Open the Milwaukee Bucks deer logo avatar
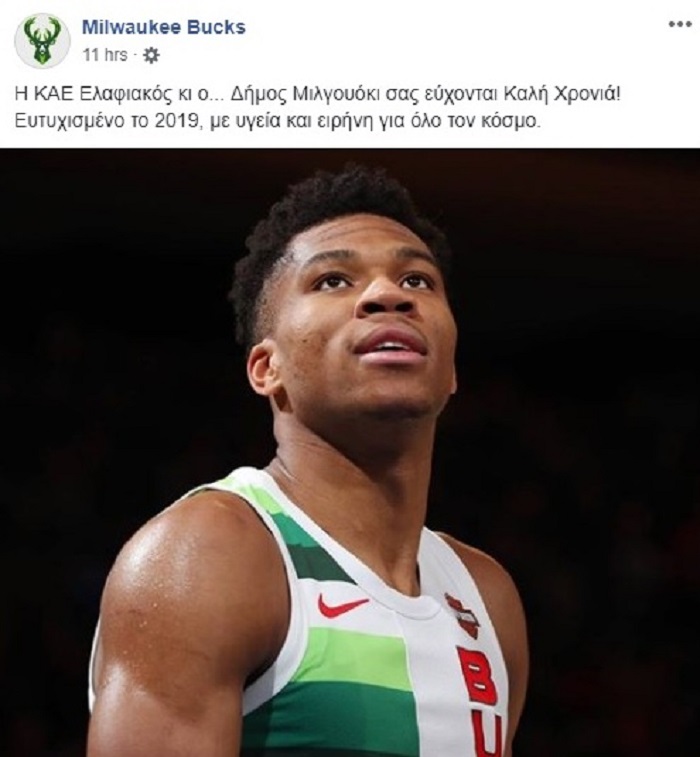700x757 pixels. click(42, 40)
